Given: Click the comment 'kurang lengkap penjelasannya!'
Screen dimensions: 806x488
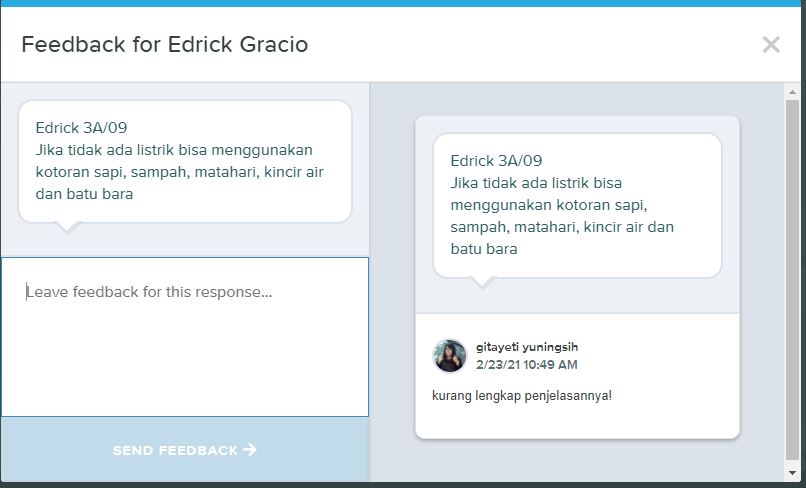Looking at the screenshot, I should tap(522, 395).
